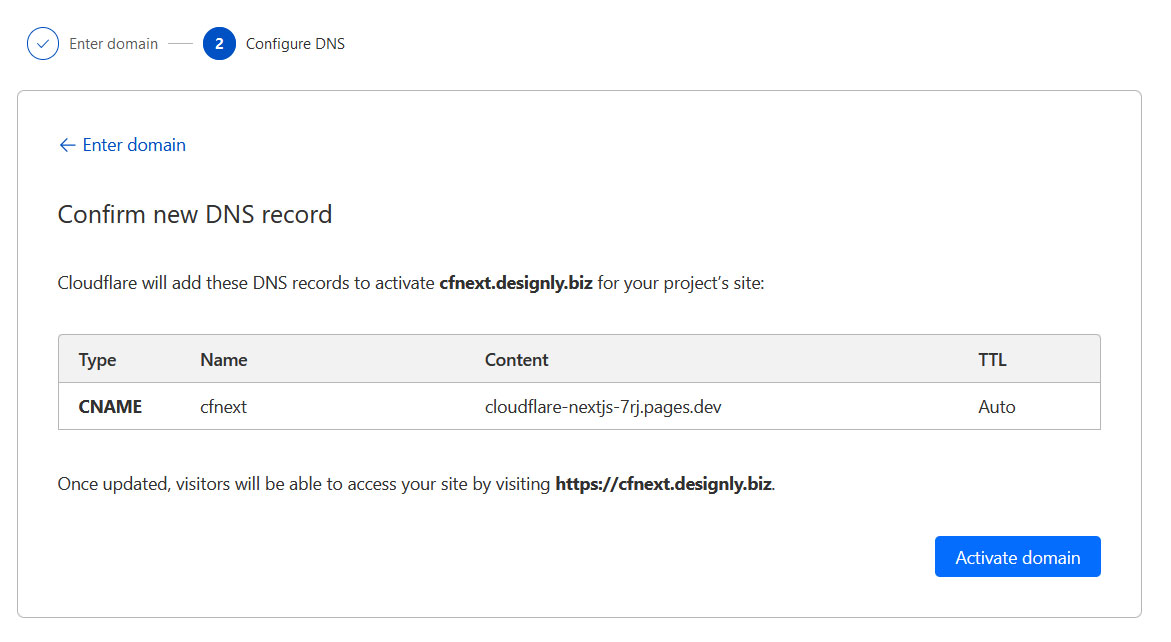Go back via the Enter domain link
Screen dimensions: 1171x642
(134, 145)
